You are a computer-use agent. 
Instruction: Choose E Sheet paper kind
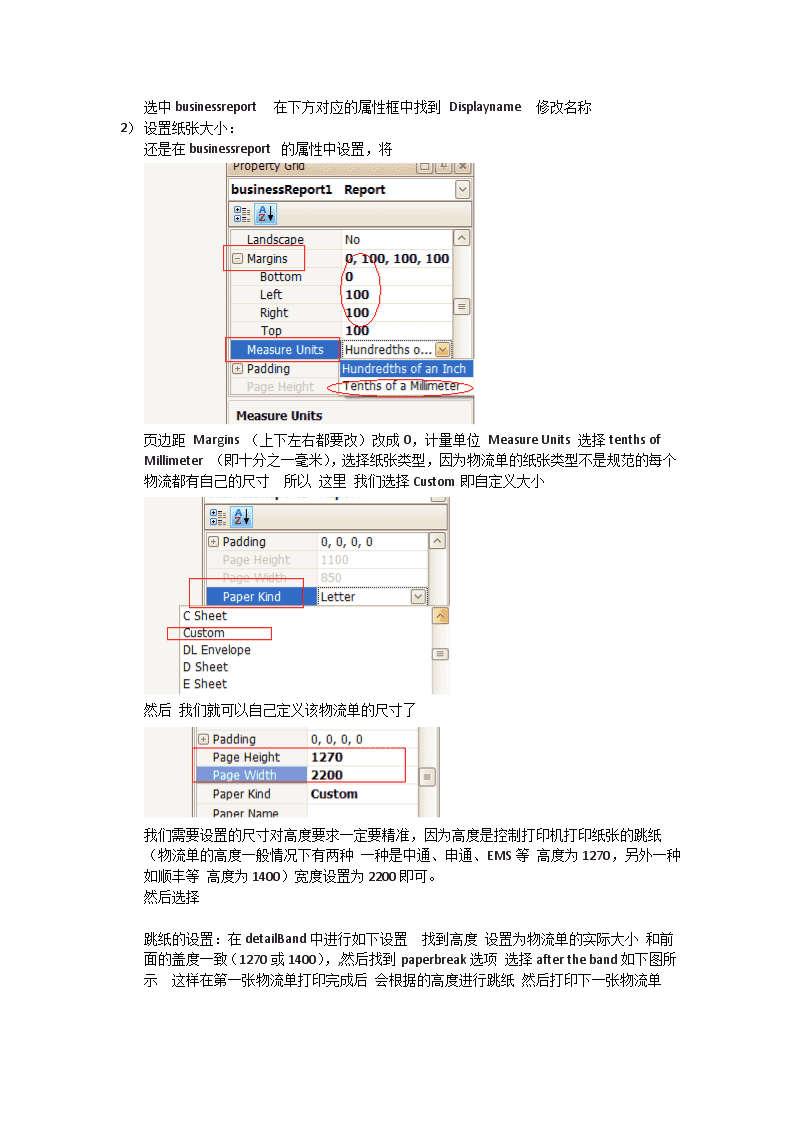click(x=205, y=684)
